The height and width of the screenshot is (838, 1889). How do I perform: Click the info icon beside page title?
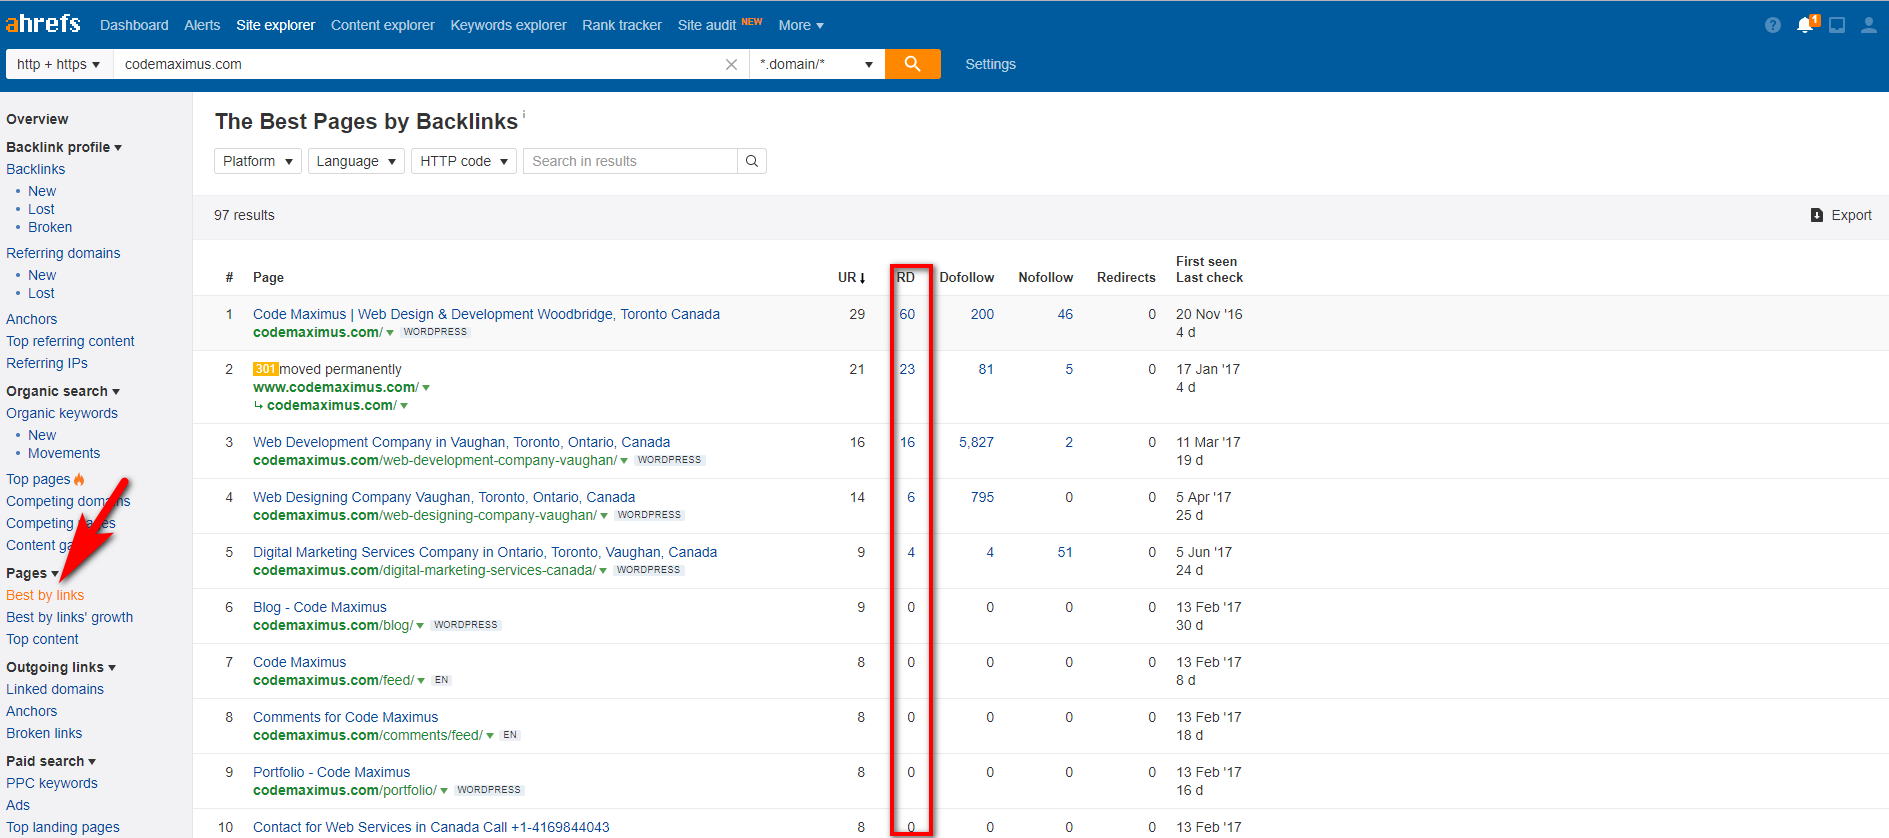524,114
